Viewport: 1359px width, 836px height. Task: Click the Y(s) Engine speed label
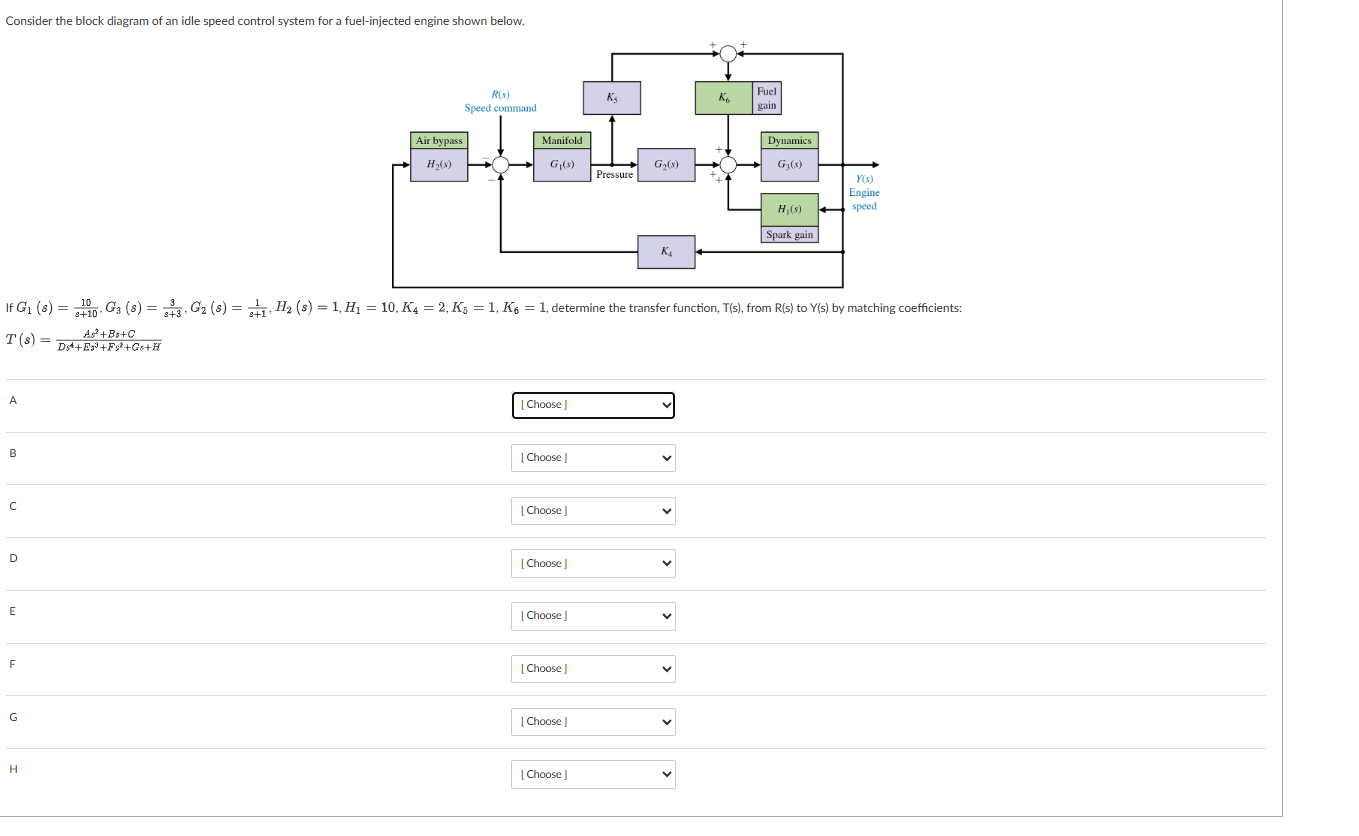tap(862, 192)
